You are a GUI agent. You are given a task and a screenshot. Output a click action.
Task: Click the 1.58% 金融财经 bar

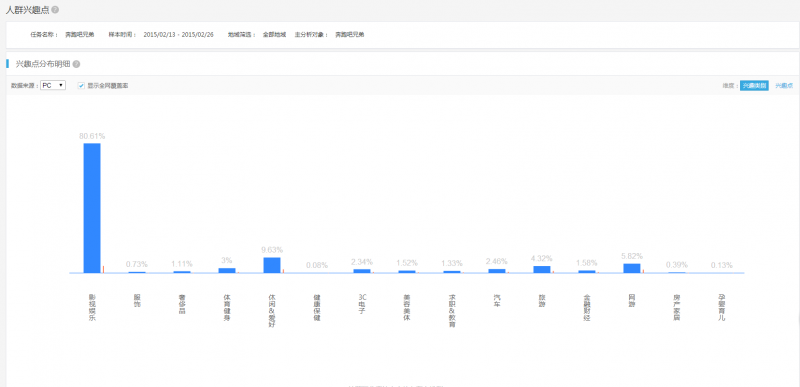[587, 271]
